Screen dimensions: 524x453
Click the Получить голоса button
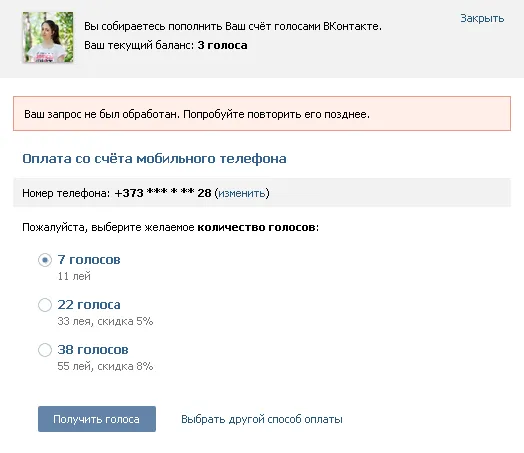pos(97,419)
